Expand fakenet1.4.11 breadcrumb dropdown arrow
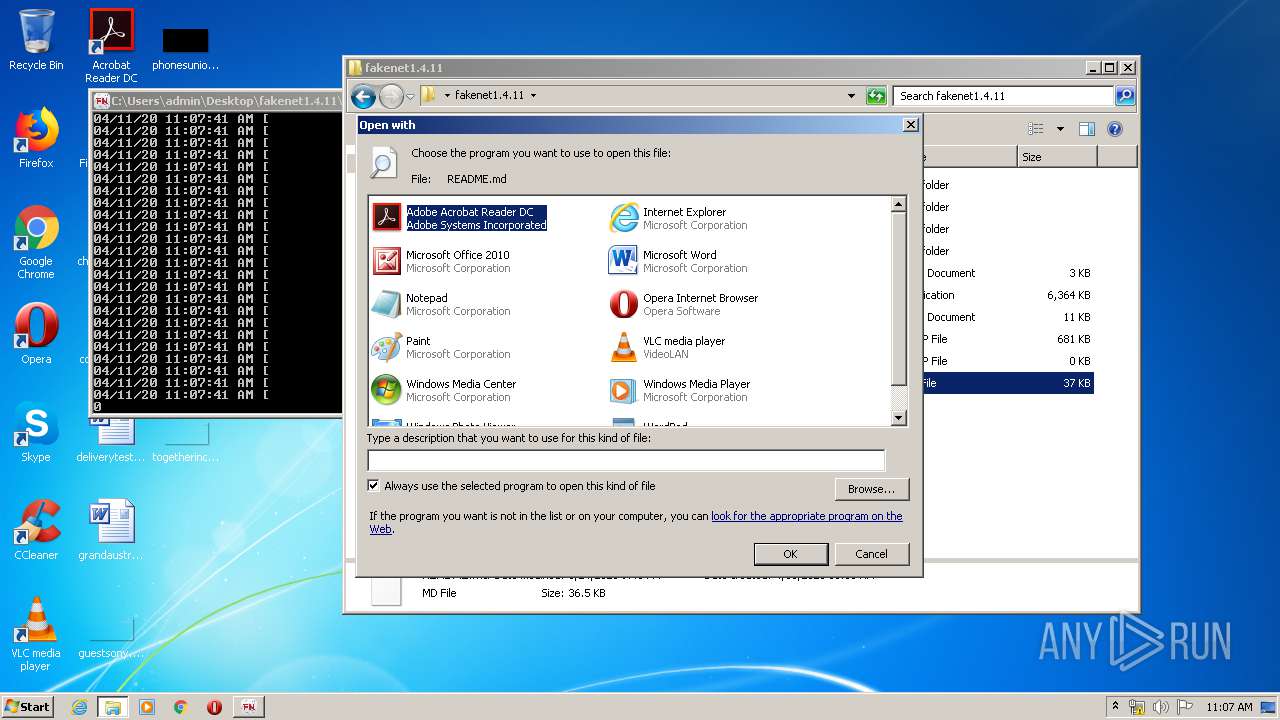 [x=533, y=96]
